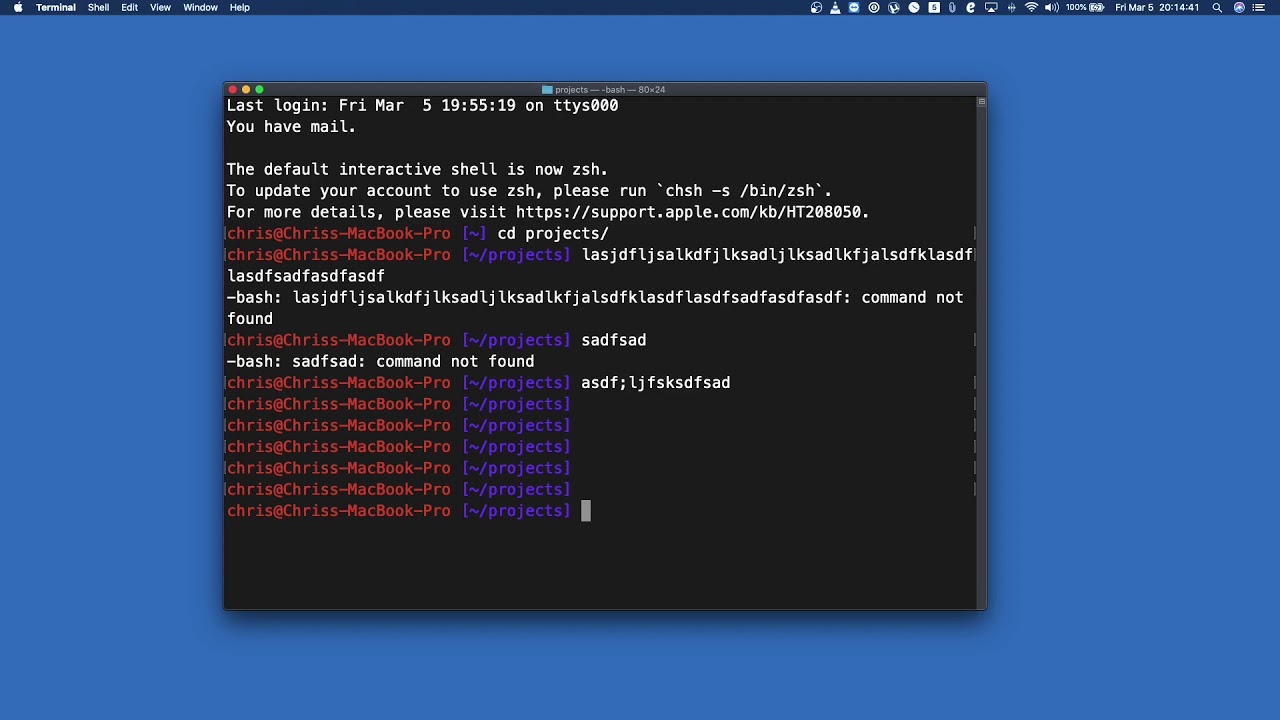Open the Notification Center icon
1280x720 pixels.
point(1260,7)
